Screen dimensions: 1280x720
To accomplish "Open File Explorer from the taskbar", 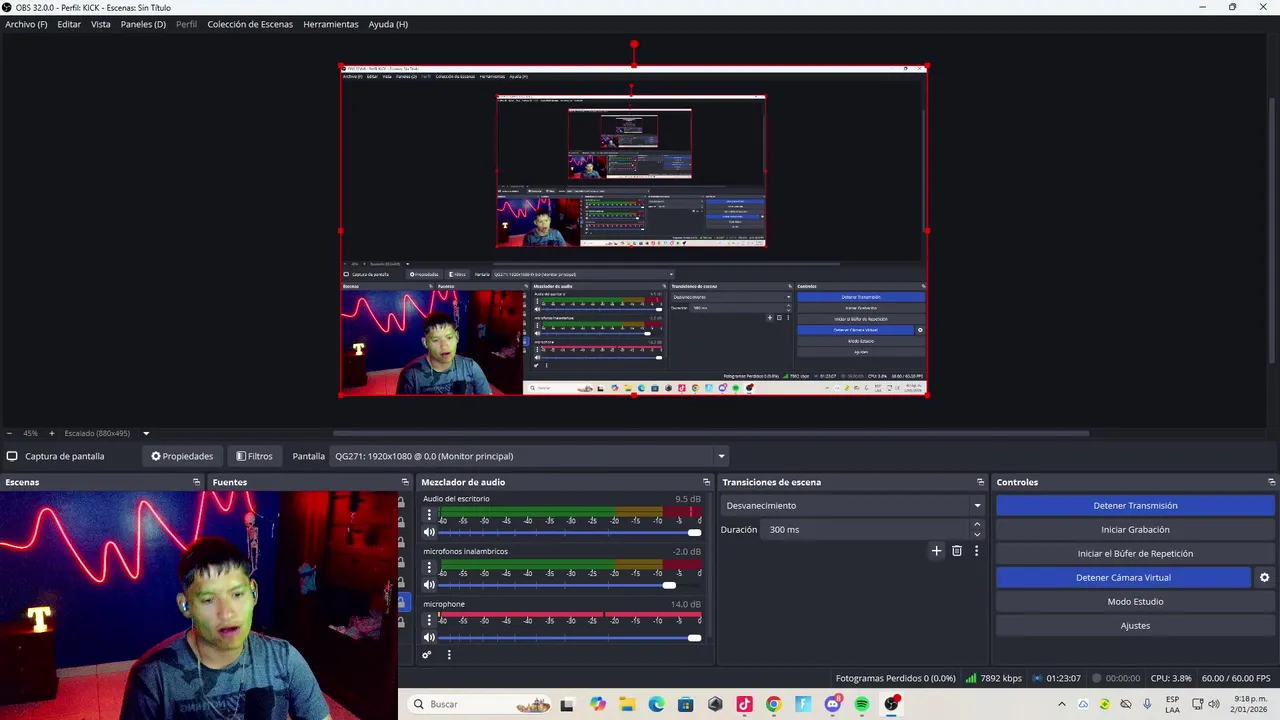I will (x=627, y=704).
